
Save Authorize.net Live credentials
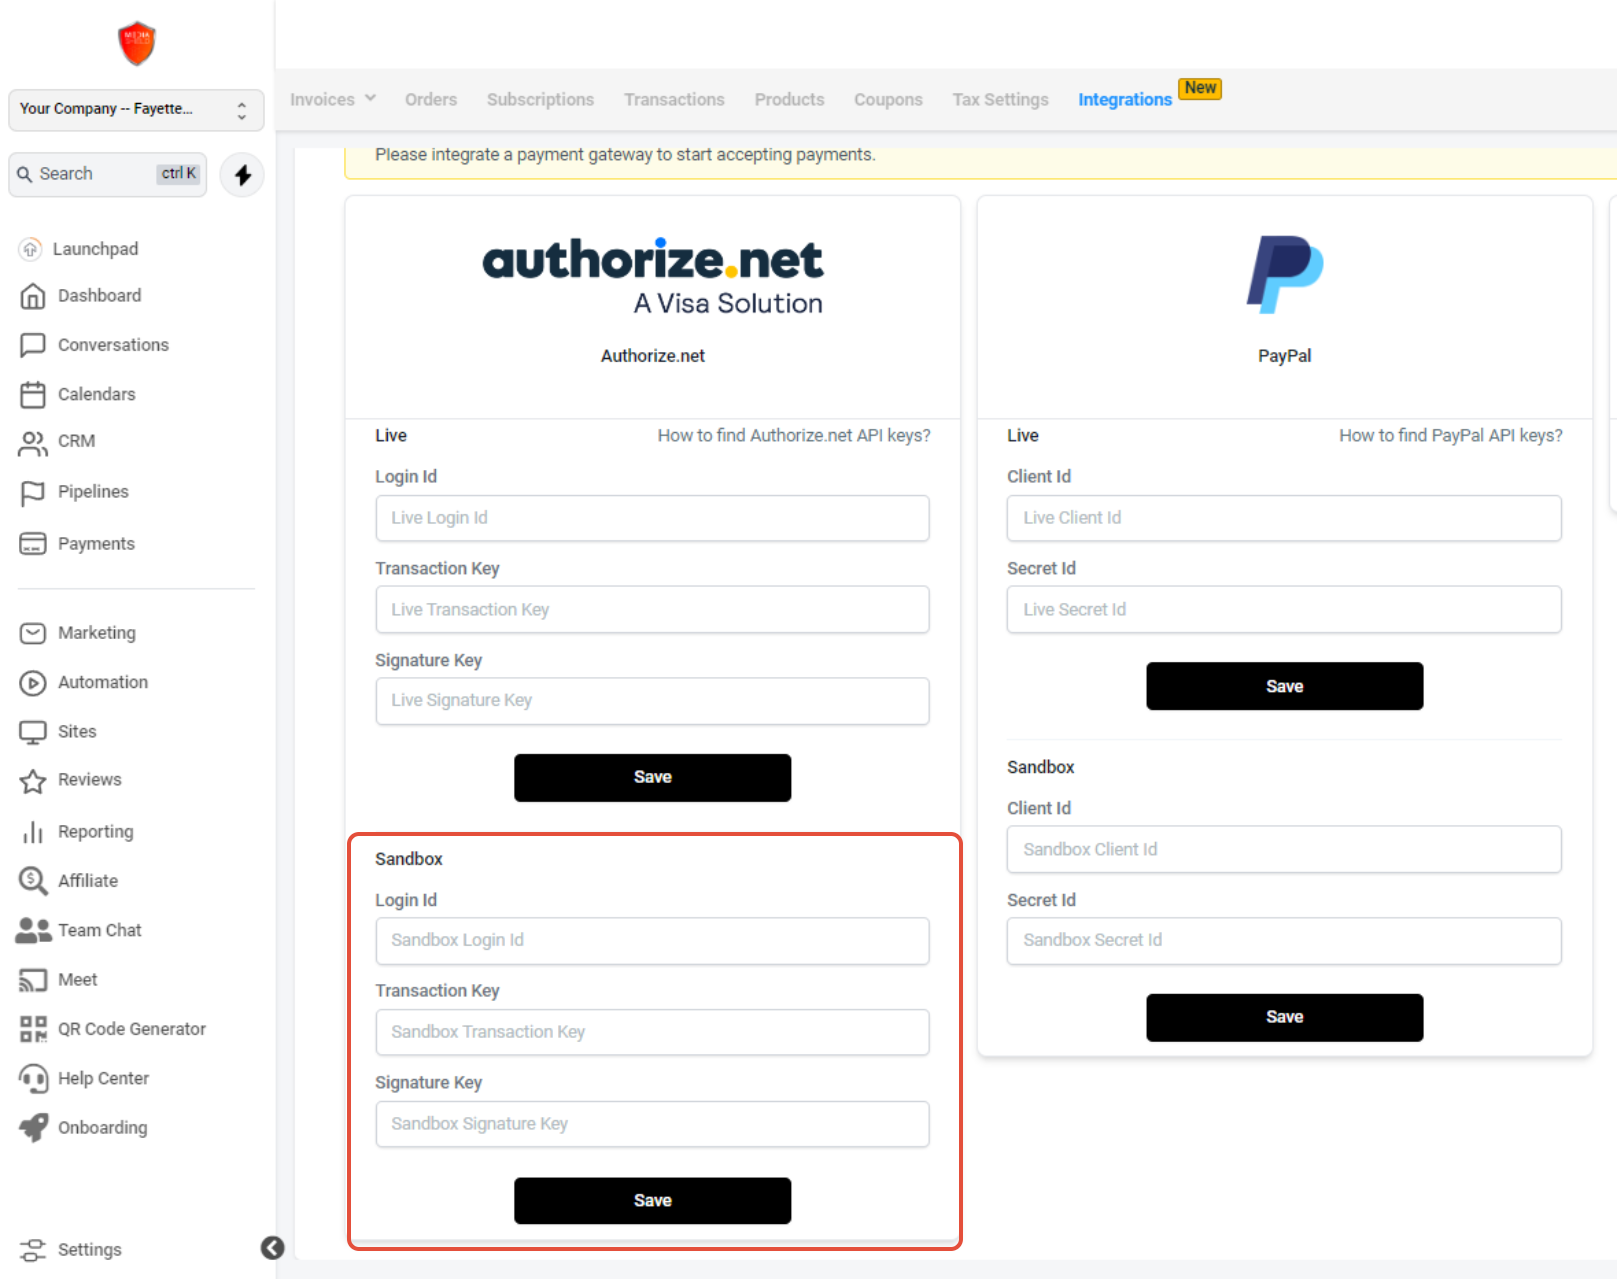point(653,778)
